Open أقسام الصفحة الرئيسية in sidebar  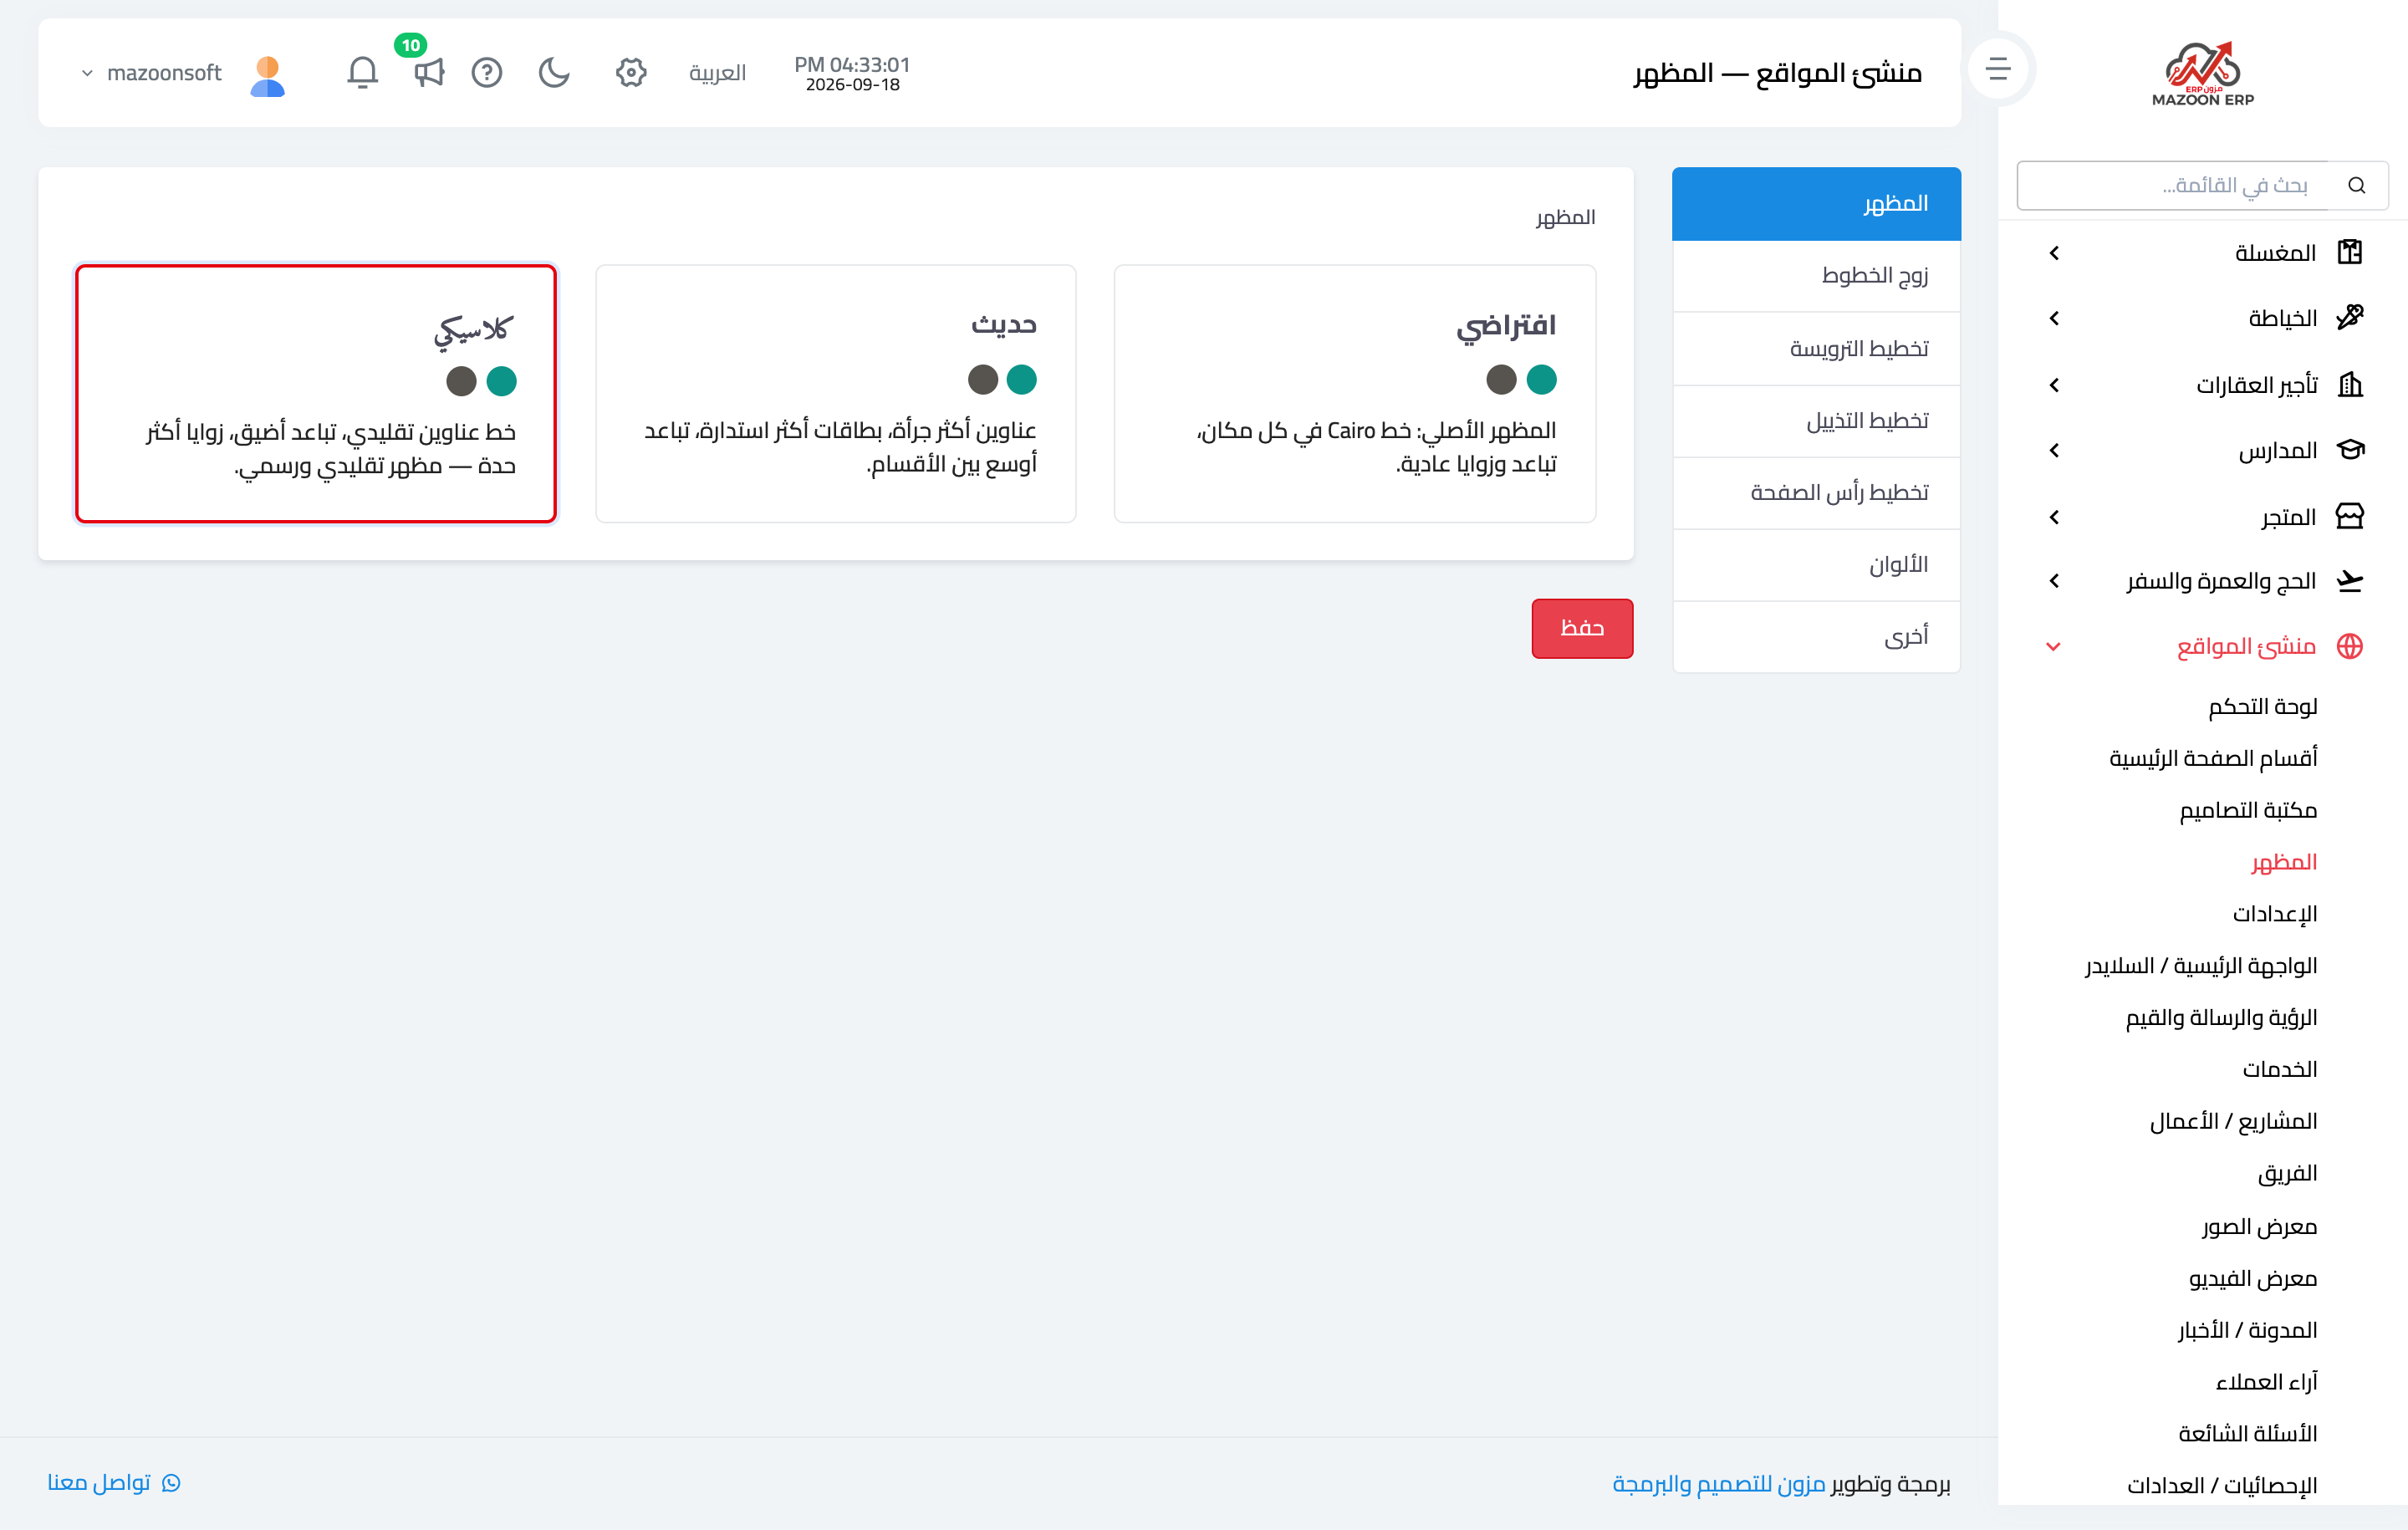coord(2213,759)
